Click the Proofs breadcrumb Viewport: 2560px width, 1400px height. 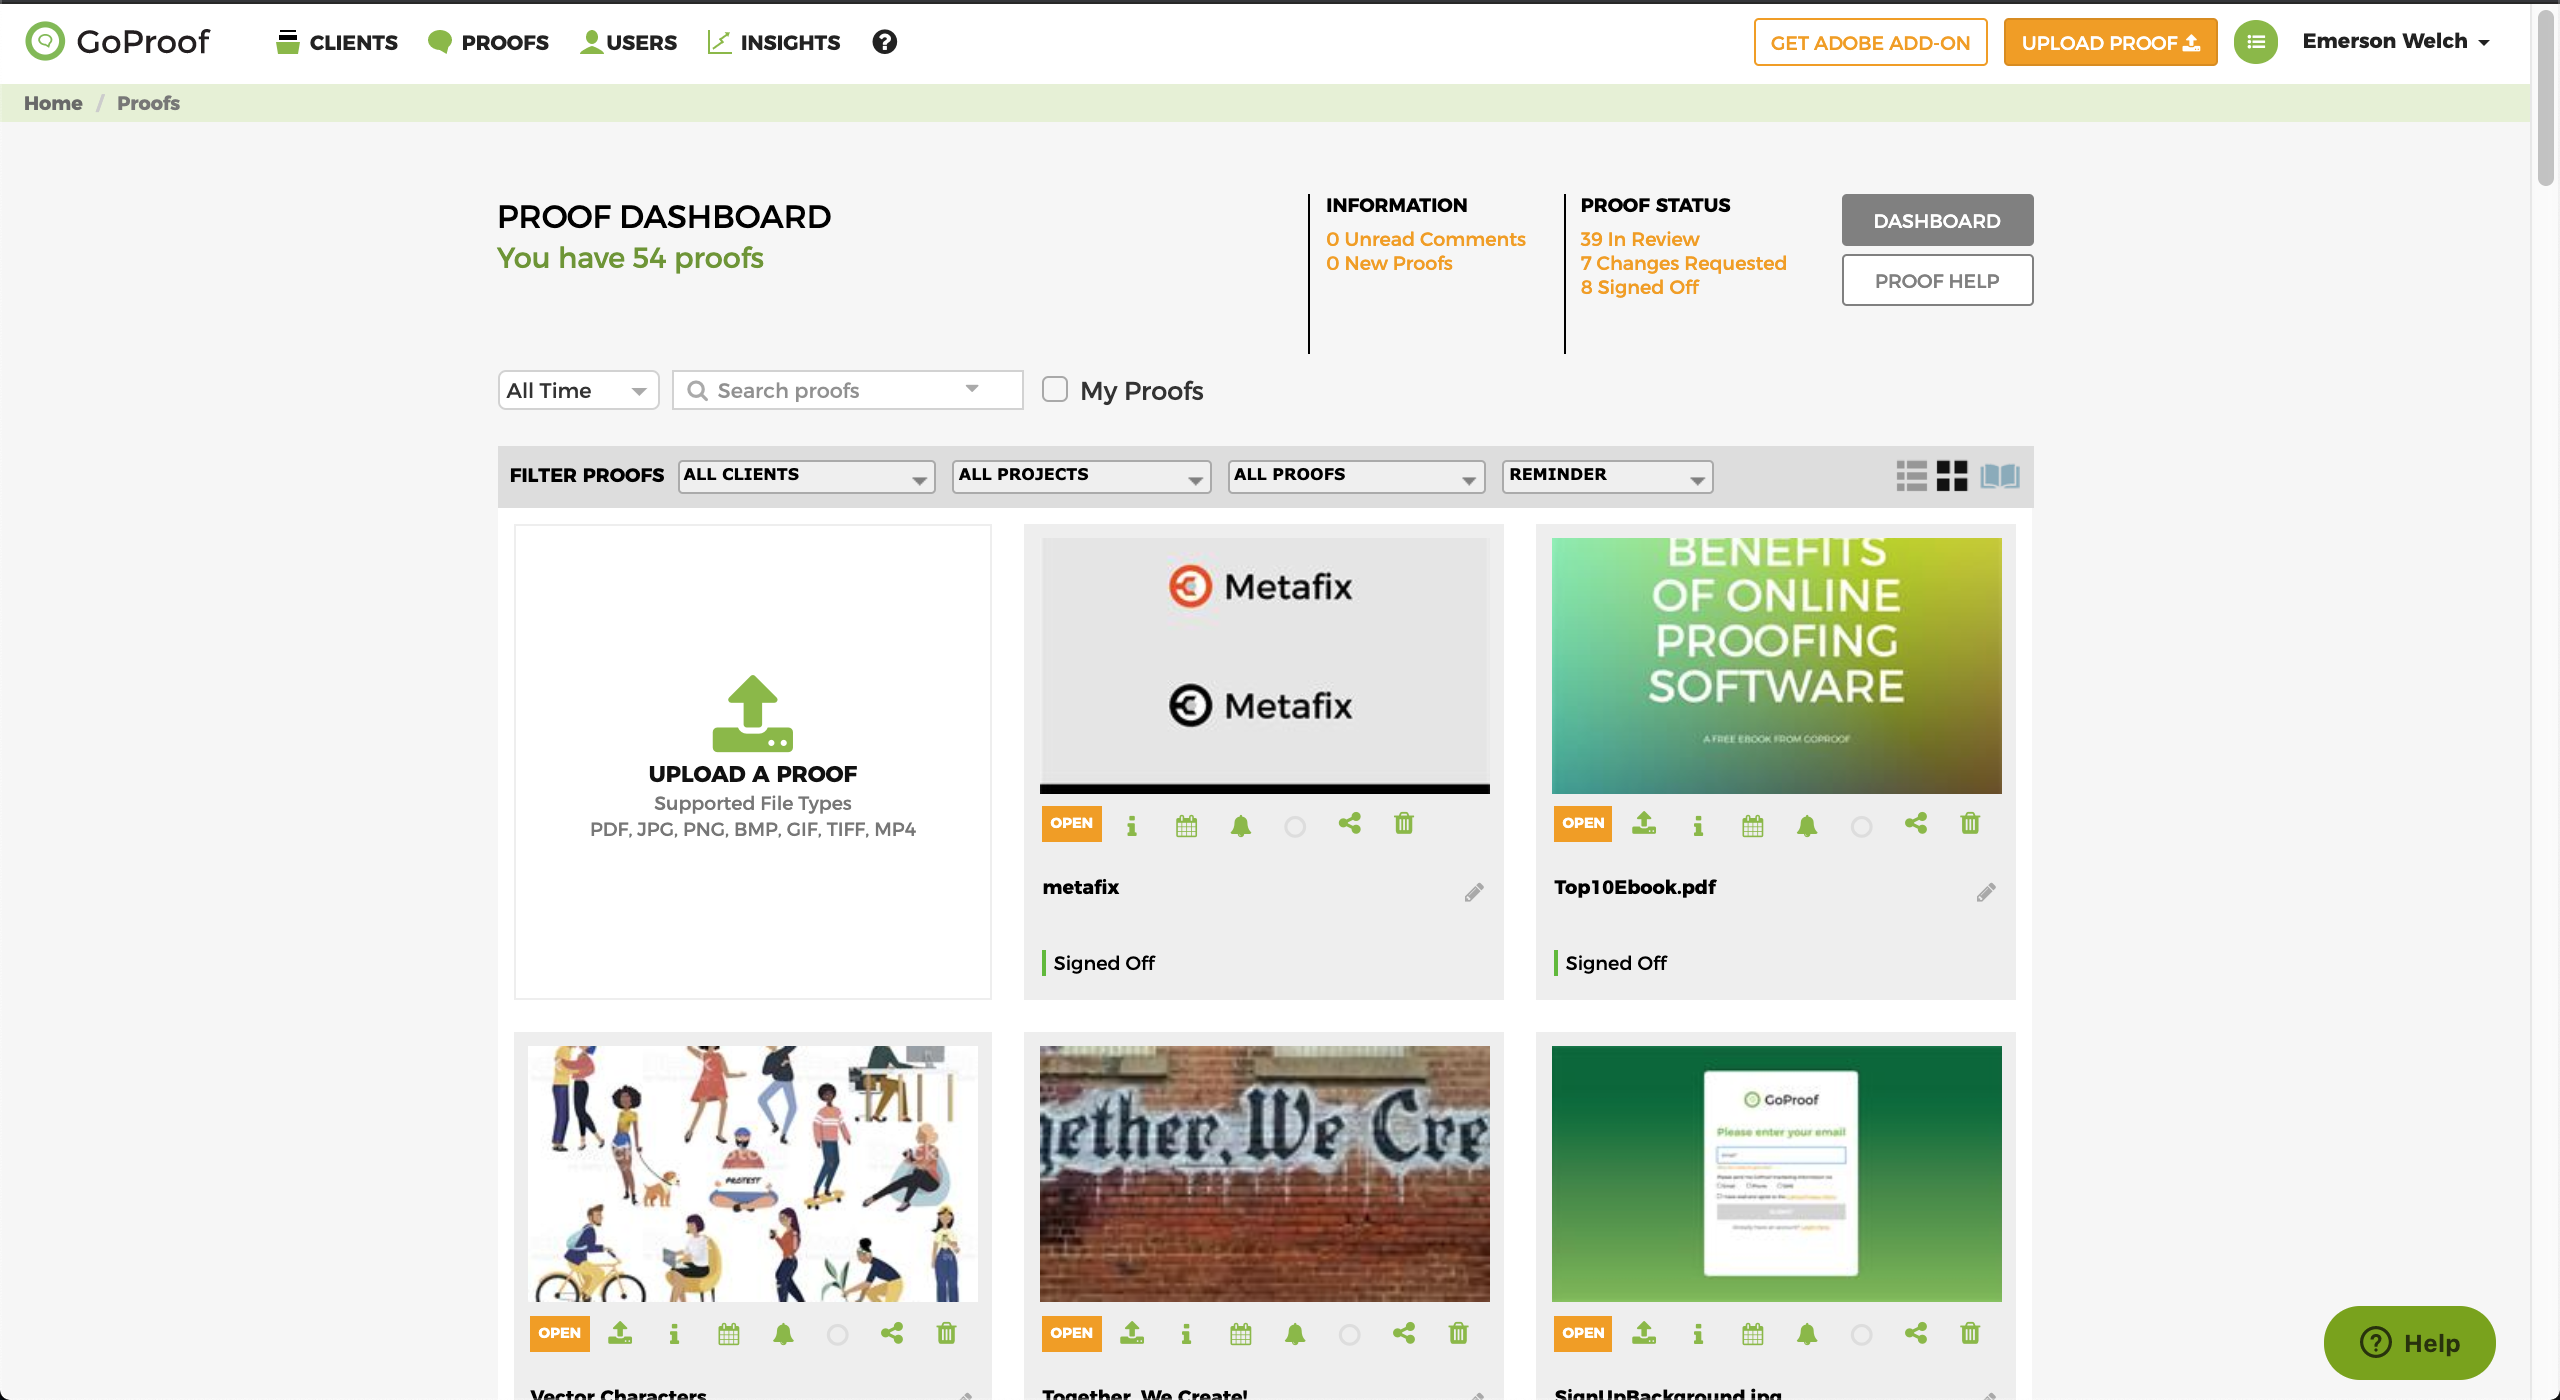pos(148,103)
